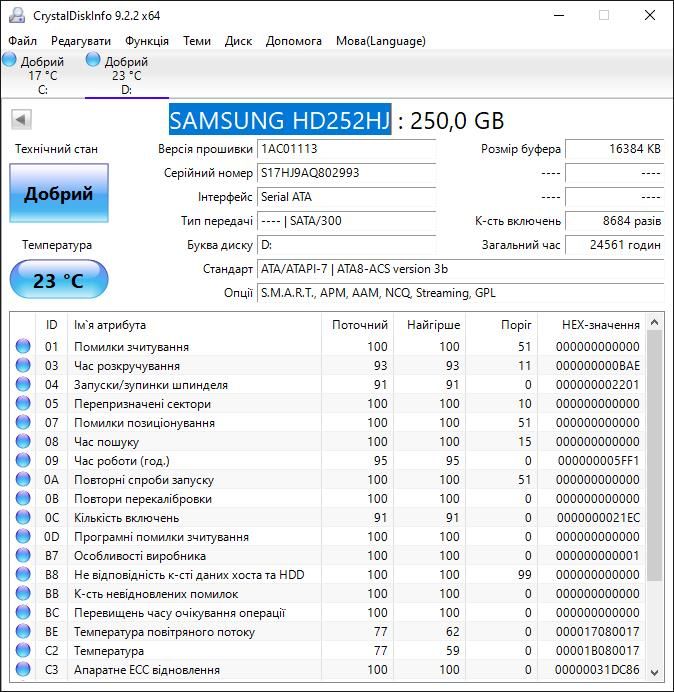Select the Помилки зчитування attribute row

click(328, 346)
